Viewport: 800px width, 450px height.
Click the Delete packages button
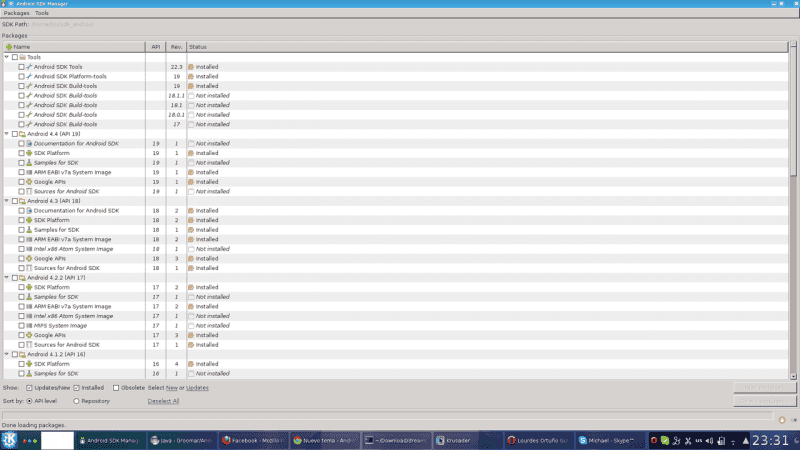(x=764, y=401)
